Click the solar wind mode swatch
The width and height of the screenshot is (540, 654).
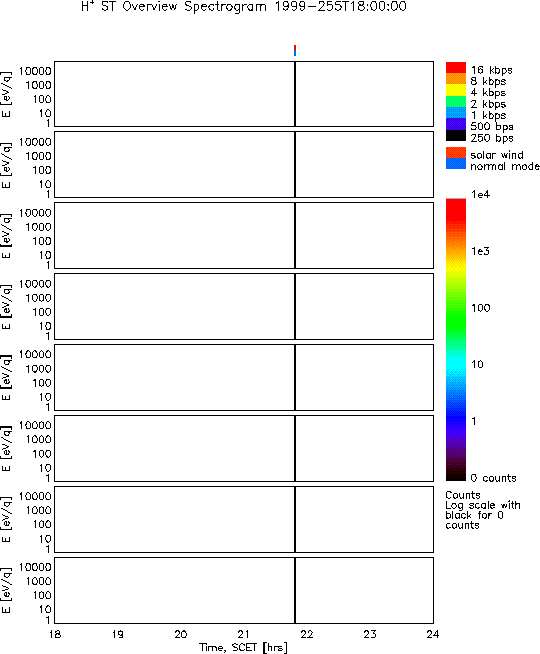point(456,152)
